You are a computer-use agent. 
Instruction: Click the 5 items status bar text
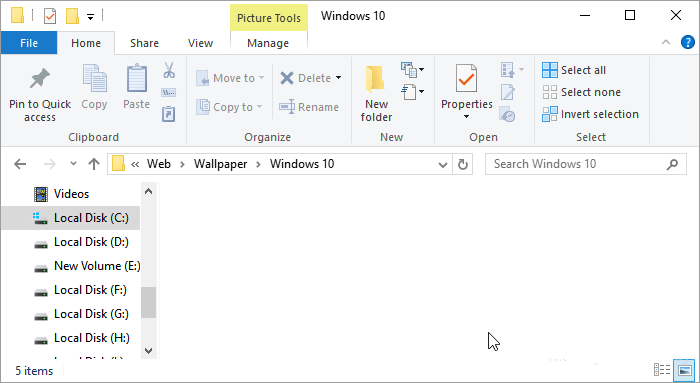point(34,371)
